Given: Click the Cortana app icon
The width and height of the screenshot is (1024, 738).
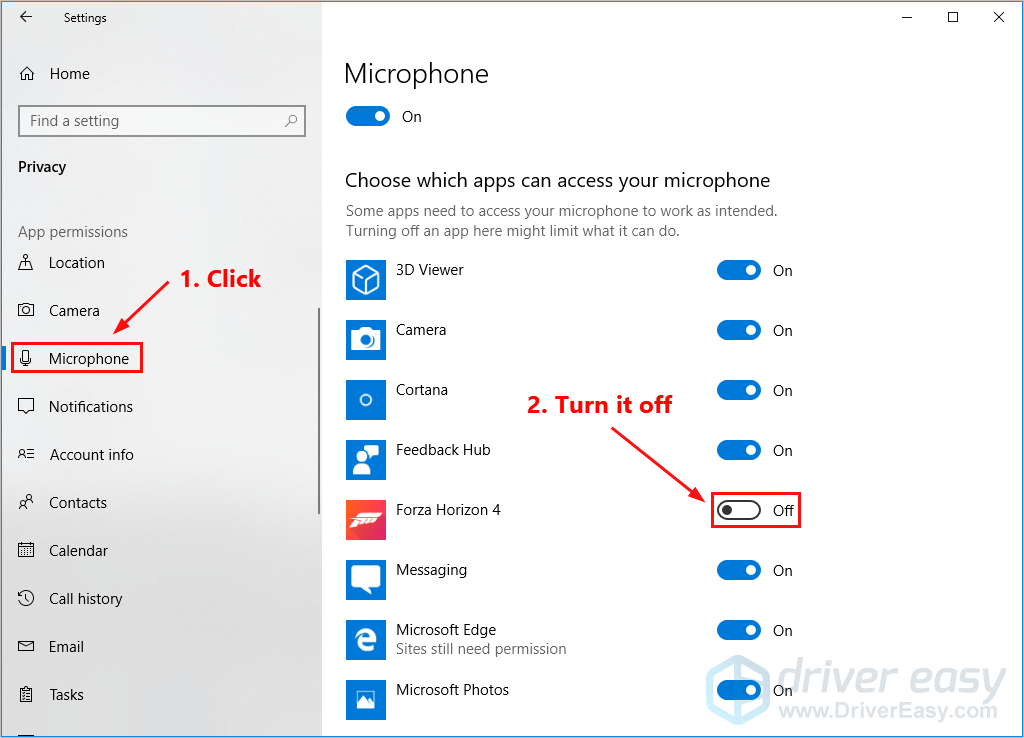Looking at the screenshot, I should click(x=366, y=400).
